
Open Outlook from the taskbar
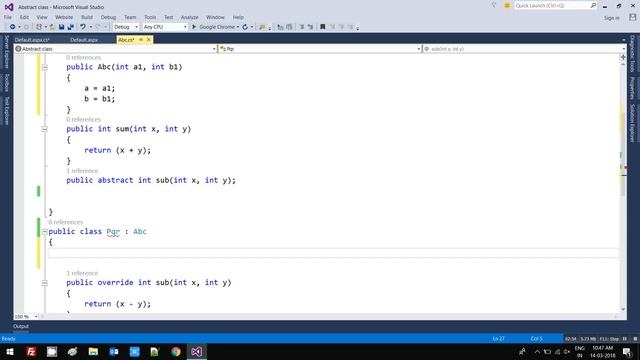(x=114, y=351)
